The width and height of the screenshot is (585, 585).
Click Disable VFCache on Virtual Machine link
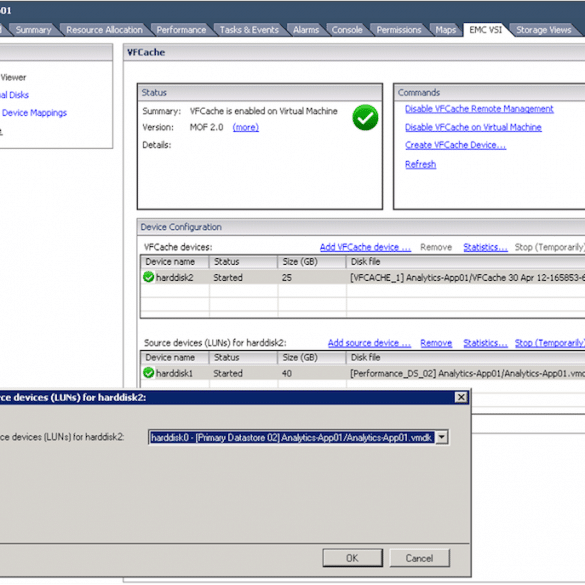(x=473, y=127)
